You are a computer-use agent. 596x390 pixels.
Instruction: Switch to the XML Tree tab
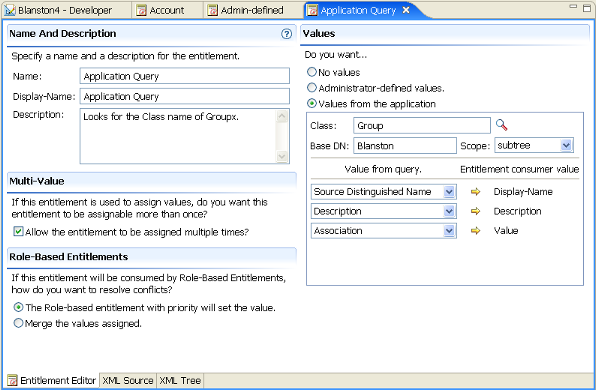tap(180, 380)
